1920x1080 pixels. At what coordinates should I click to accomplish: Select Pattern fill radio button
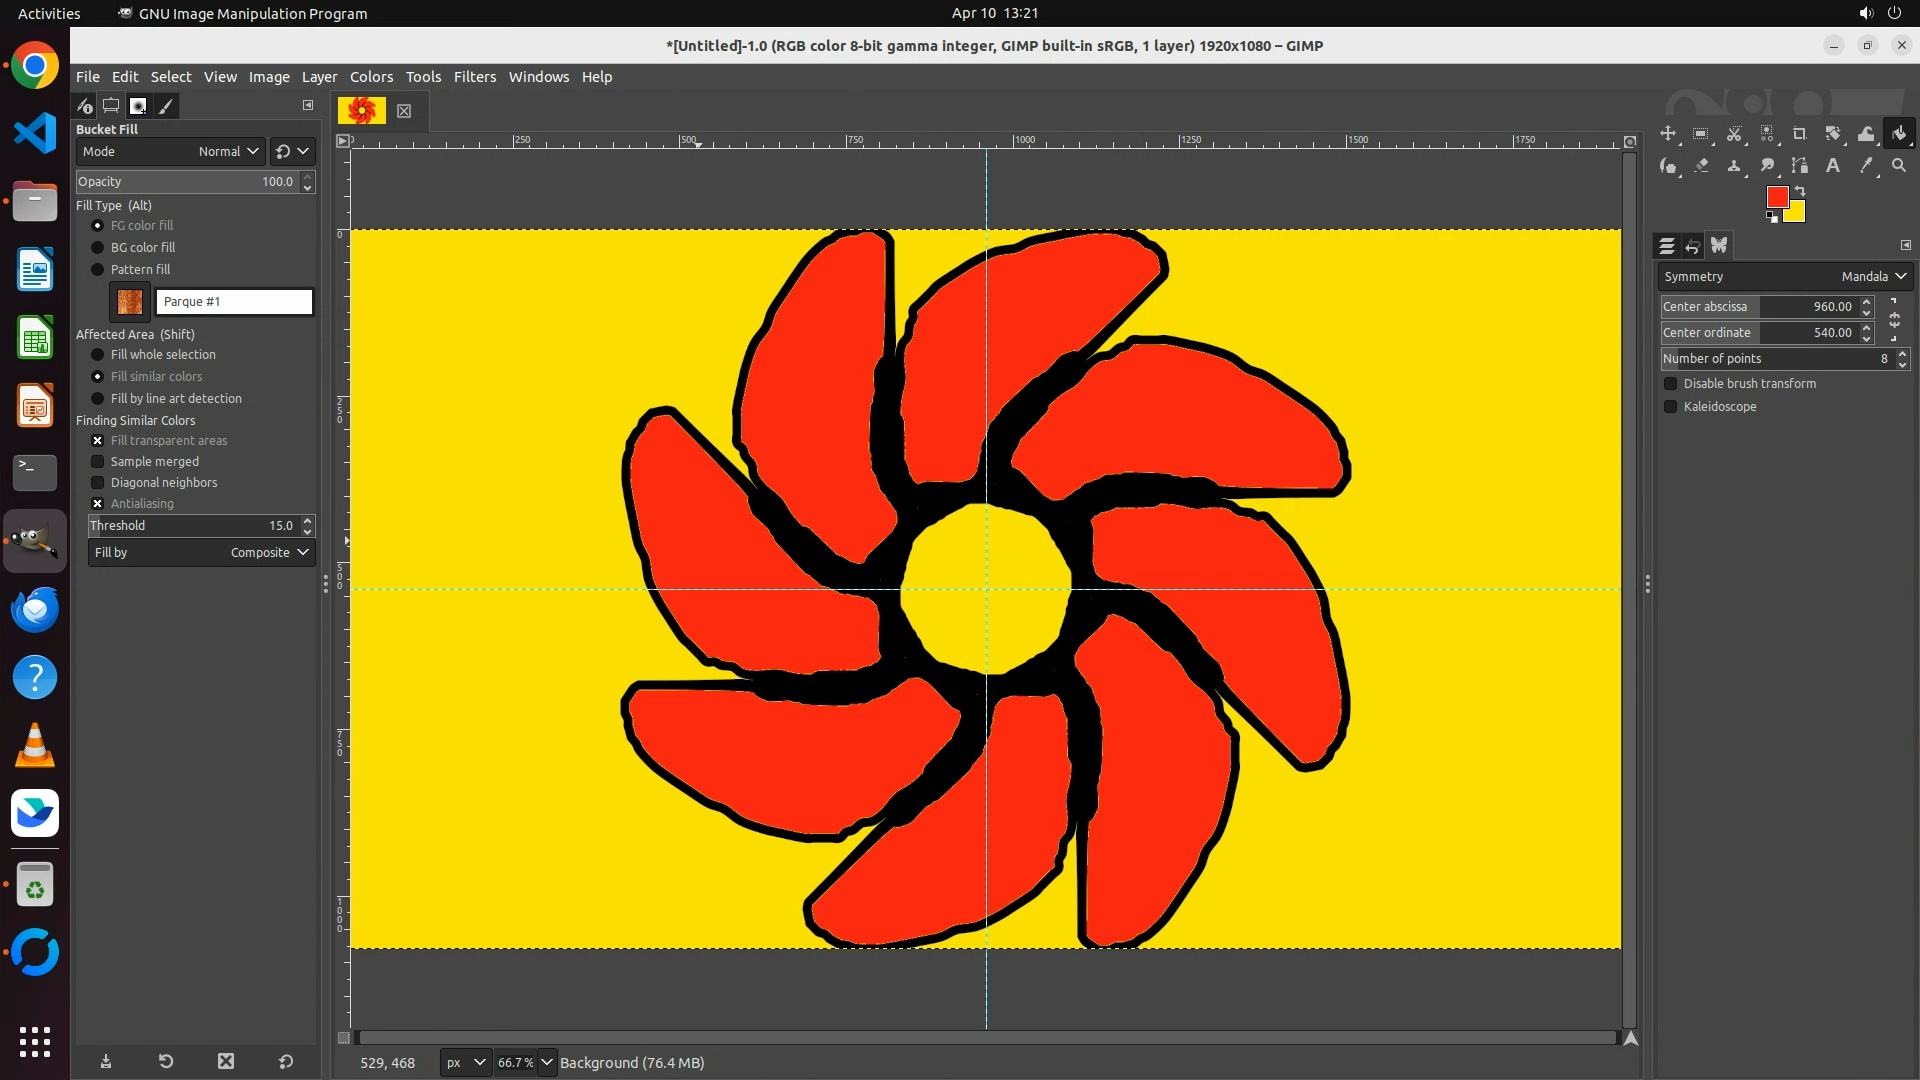(97, 270)
